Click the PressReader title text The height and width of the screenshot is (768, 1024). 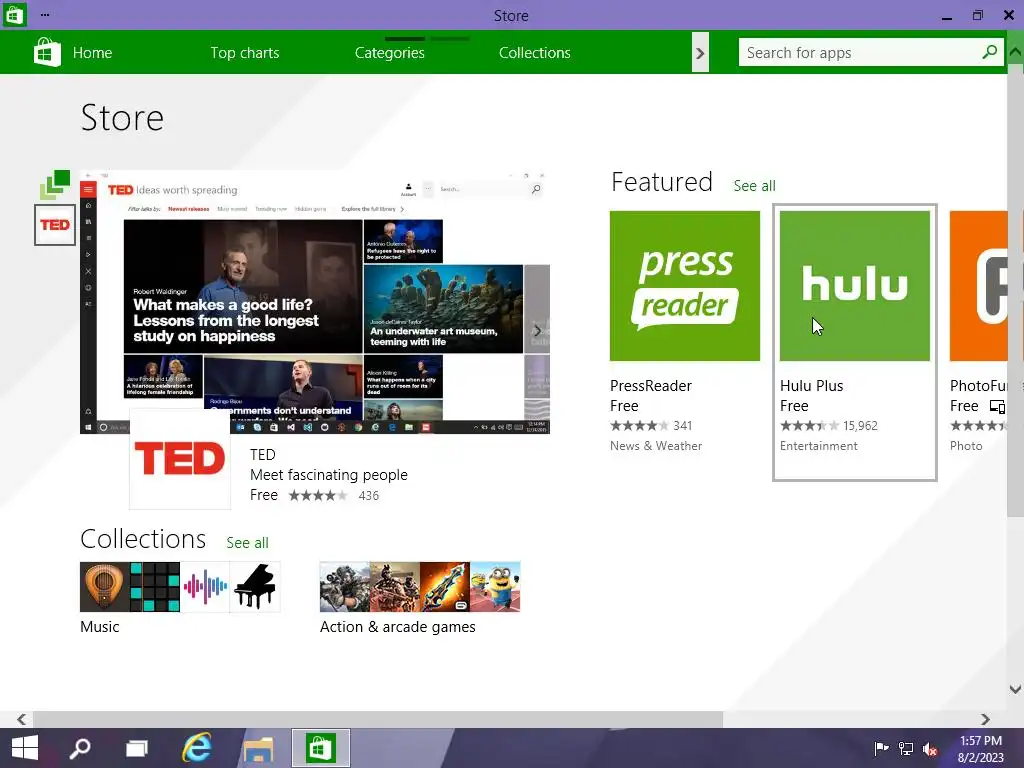coord(650,386)
